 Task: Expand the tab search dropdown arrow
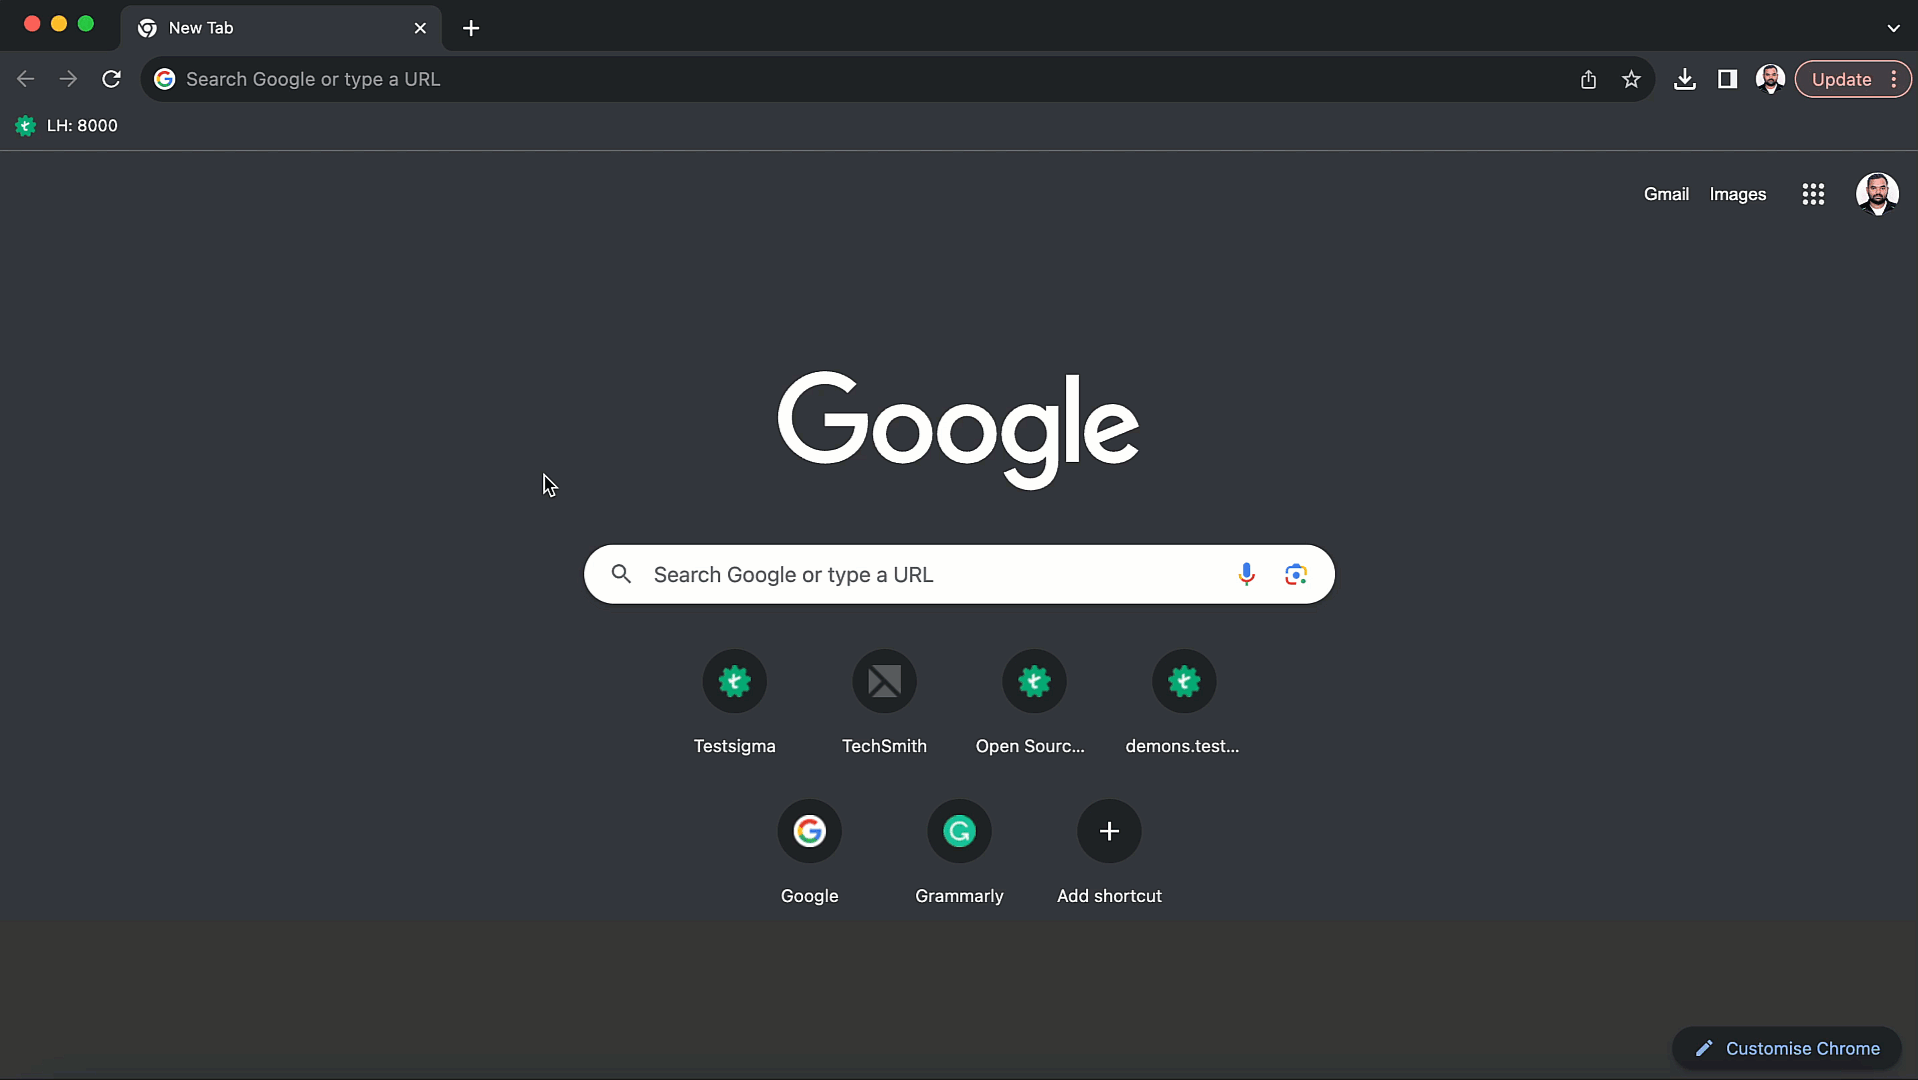coord(1893,28)
